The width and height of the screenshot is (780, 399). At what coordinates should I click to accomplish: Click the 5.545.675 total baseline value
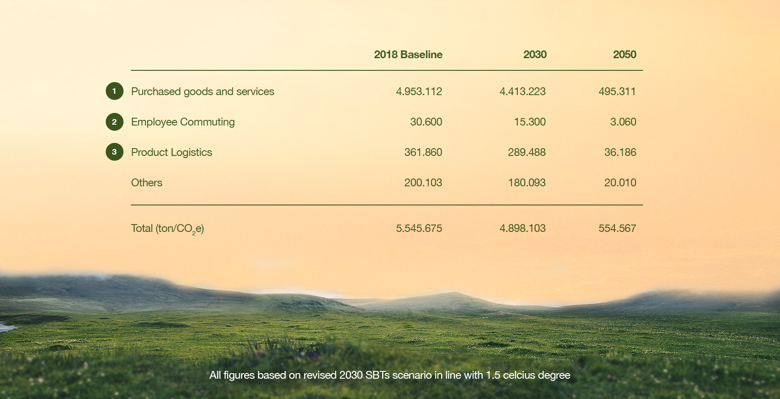419,228
